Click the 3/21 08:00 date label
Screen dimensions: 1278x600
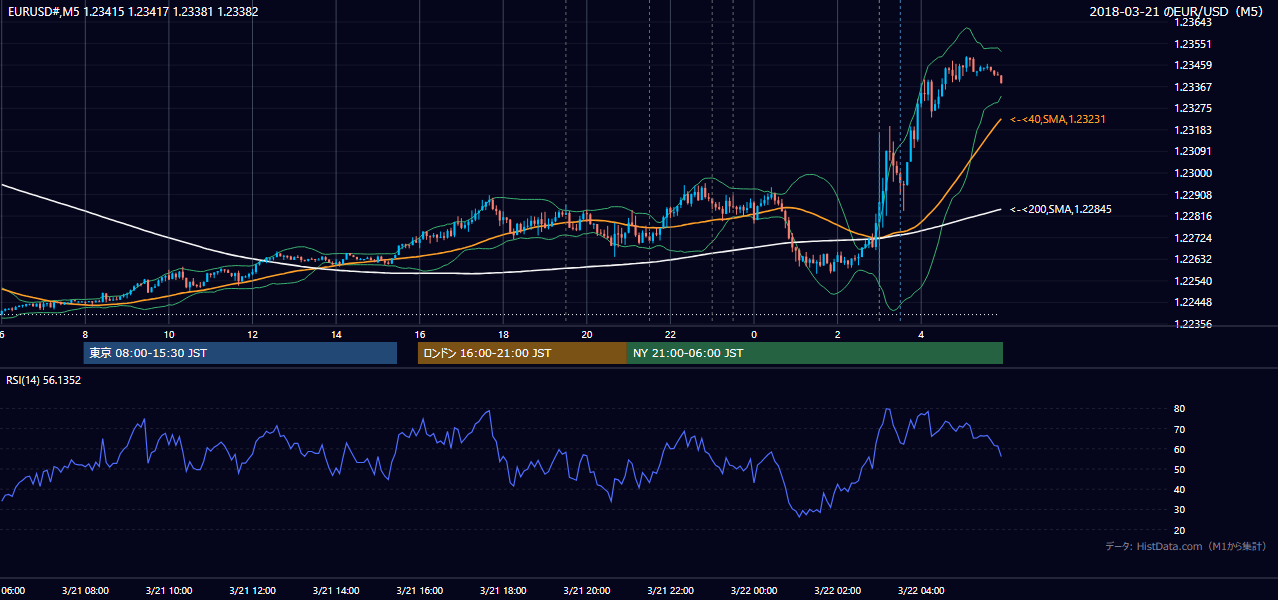85,591
